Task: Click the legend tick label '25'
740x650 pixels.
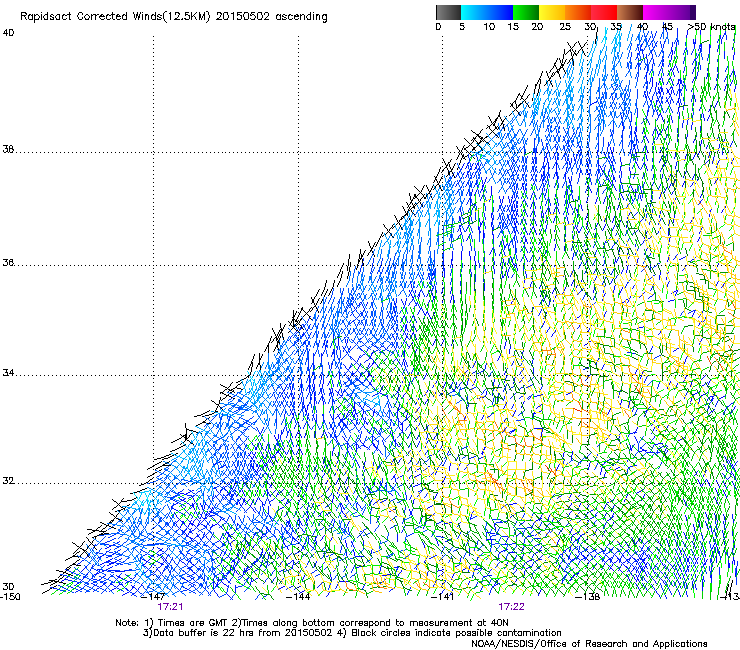Action: tap(565, 27)
